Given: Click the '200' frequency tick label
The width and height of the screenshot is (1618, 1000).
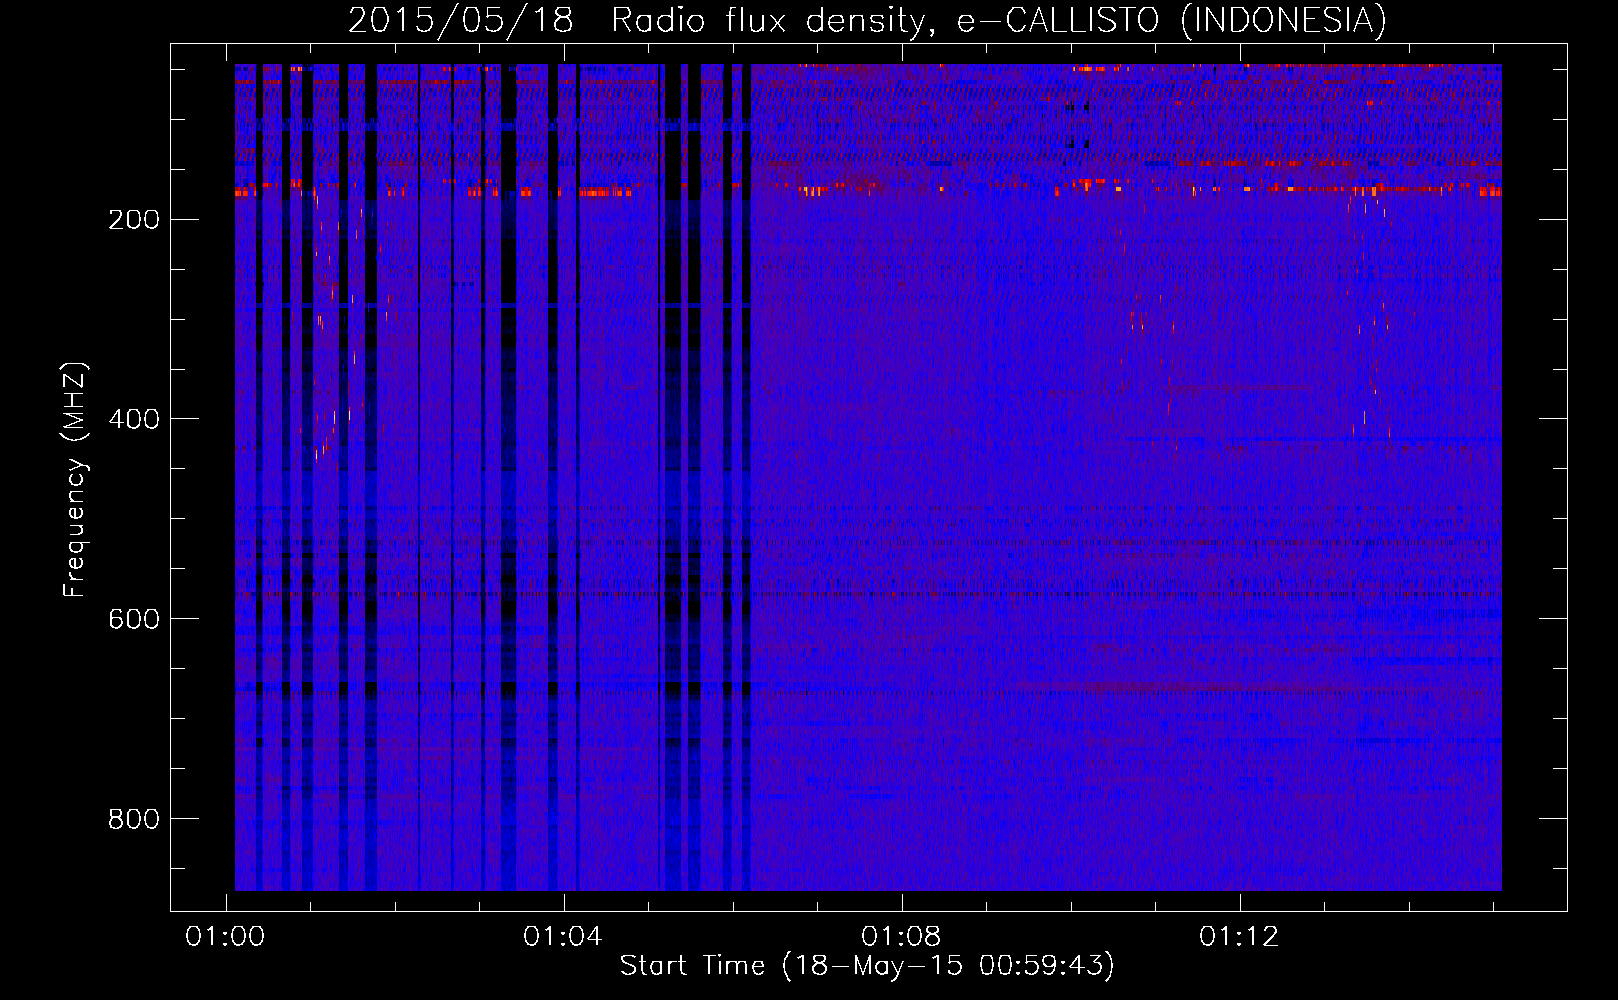Looking at the screenshot, I should click(x=133, y=220).
